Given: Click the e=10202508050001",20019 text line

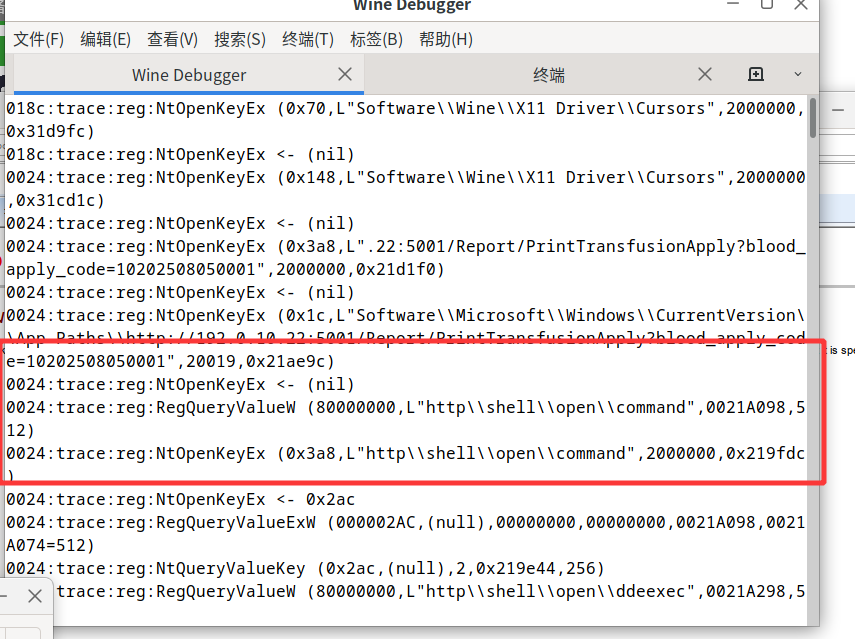Looking at the screenshot, I should pyautogui.click(x=170, y=361).
